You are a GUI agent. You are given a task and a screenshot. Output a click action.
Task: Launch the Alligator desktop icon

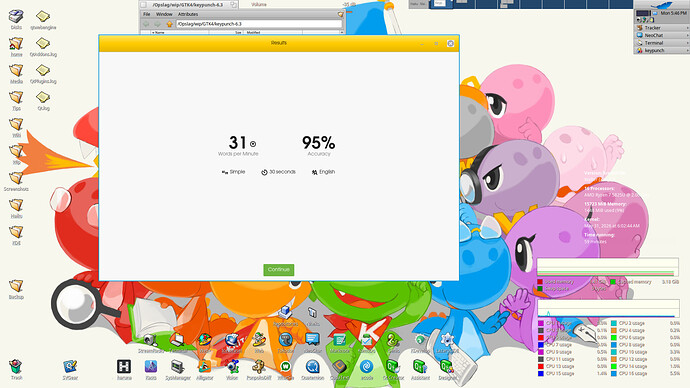[x=205, y=366]
